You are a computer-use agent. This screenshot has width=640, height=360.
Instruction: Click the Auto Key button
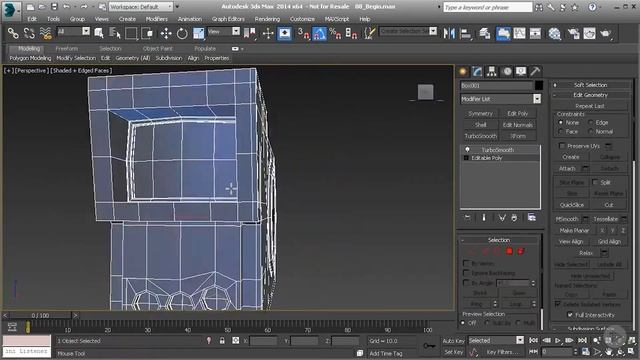pyautogui.click(x=453, y=340)
